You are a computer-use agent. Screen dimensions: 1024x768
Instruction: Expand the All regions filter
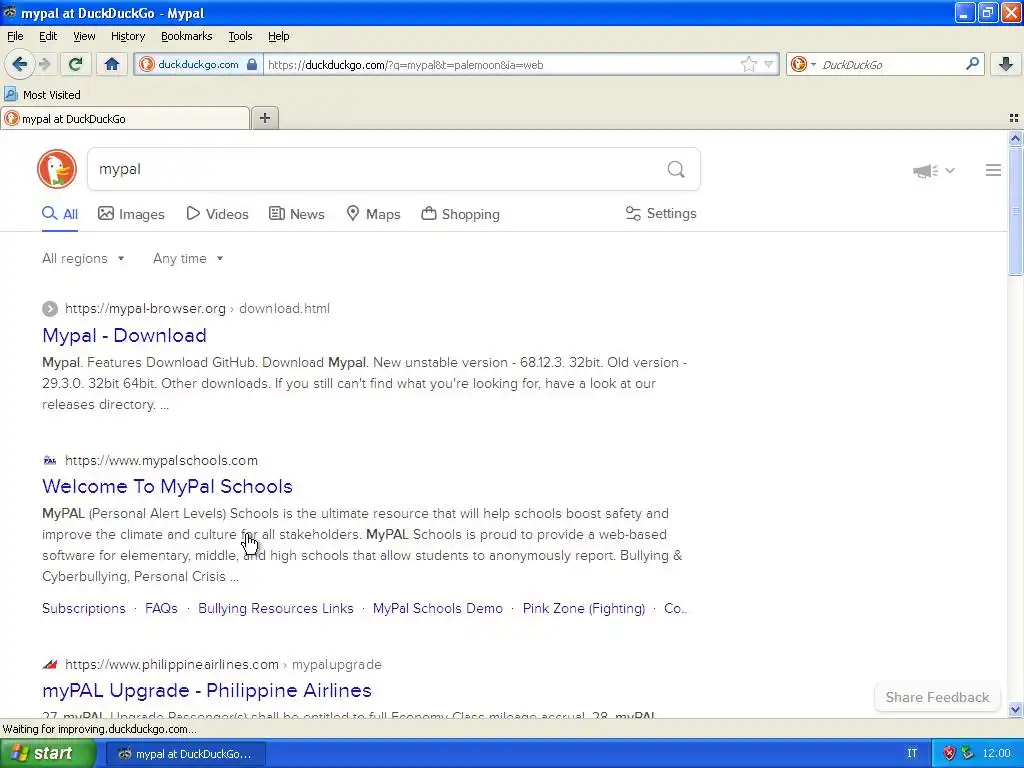point(83,259)
